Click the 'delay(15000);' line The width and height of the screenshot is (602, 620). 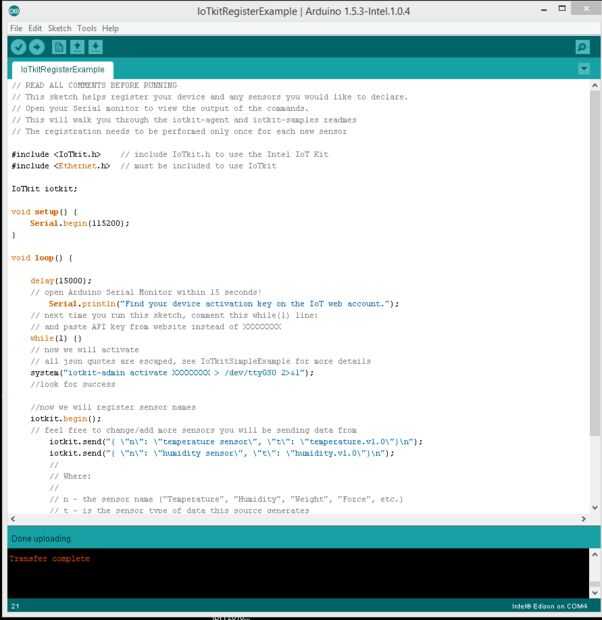coord(61,281)
